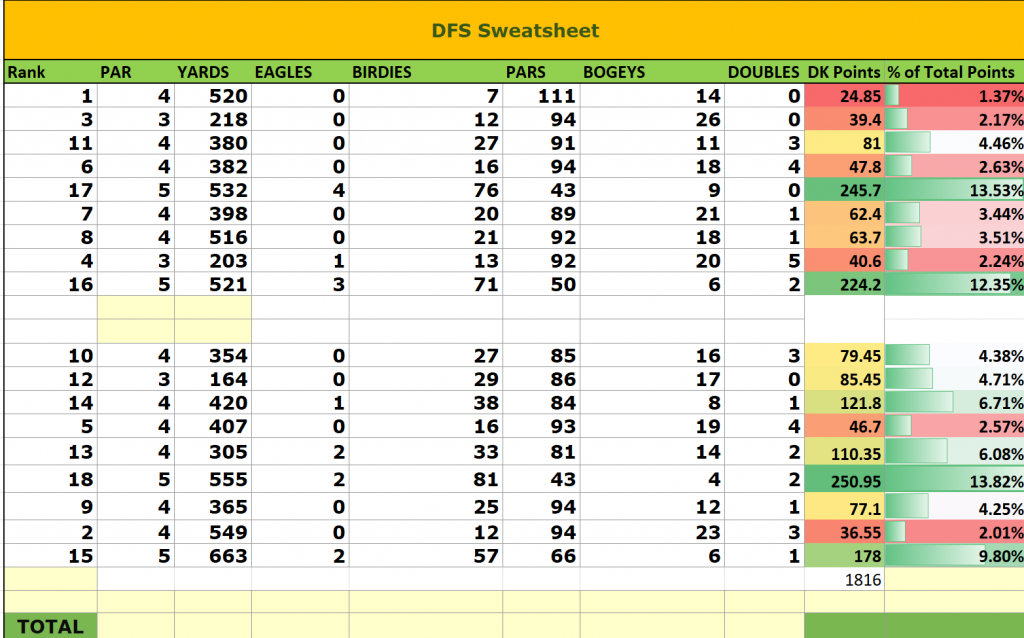Click DK Points value 46.7
This screenshot has width=1024, height=638.
tap(844, 426)
